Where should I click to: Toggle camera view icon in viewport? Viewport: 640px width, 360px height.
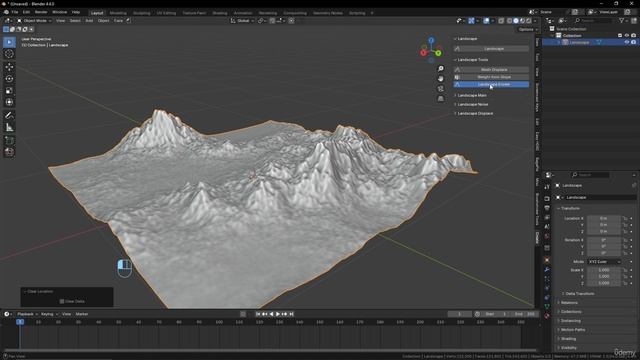(x=440, y=89)
